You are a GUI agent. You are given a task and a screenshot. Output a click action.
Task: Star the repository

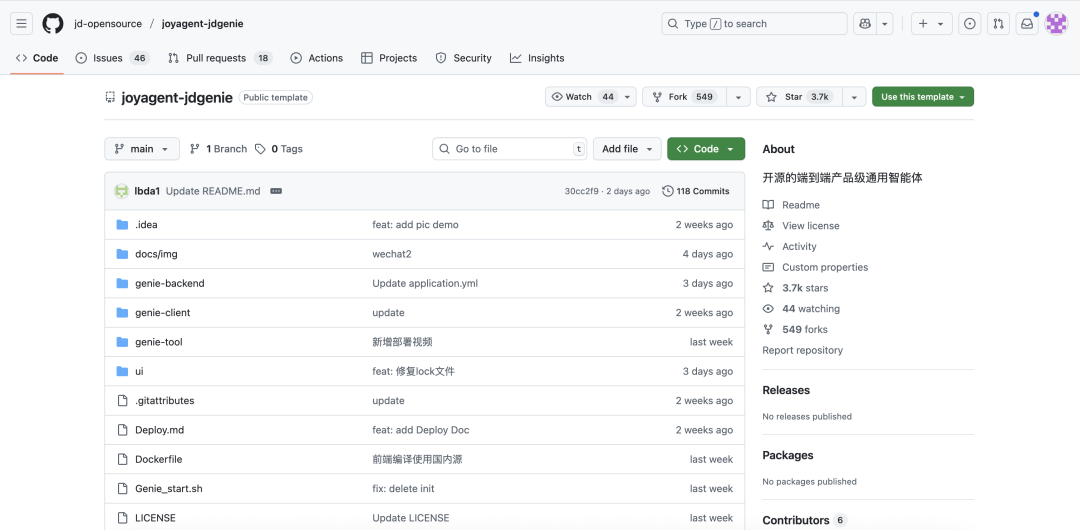tap(799, 96)
